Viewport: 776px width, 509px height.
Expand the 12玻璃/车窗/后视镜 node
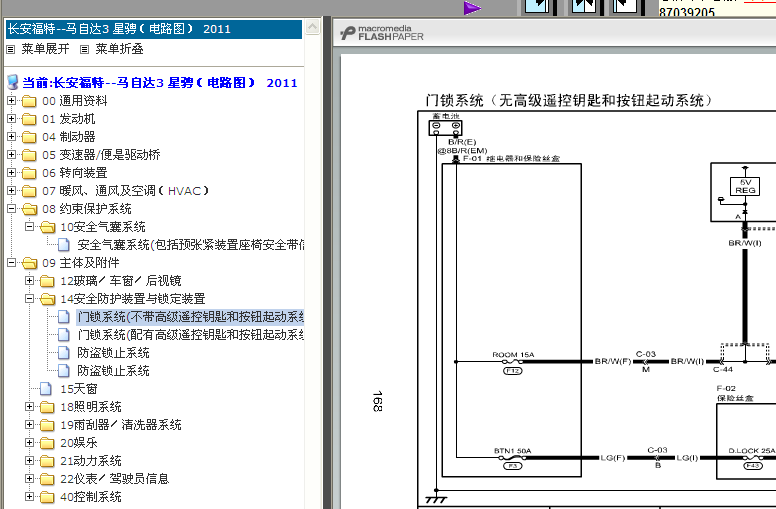coord(29,281)
